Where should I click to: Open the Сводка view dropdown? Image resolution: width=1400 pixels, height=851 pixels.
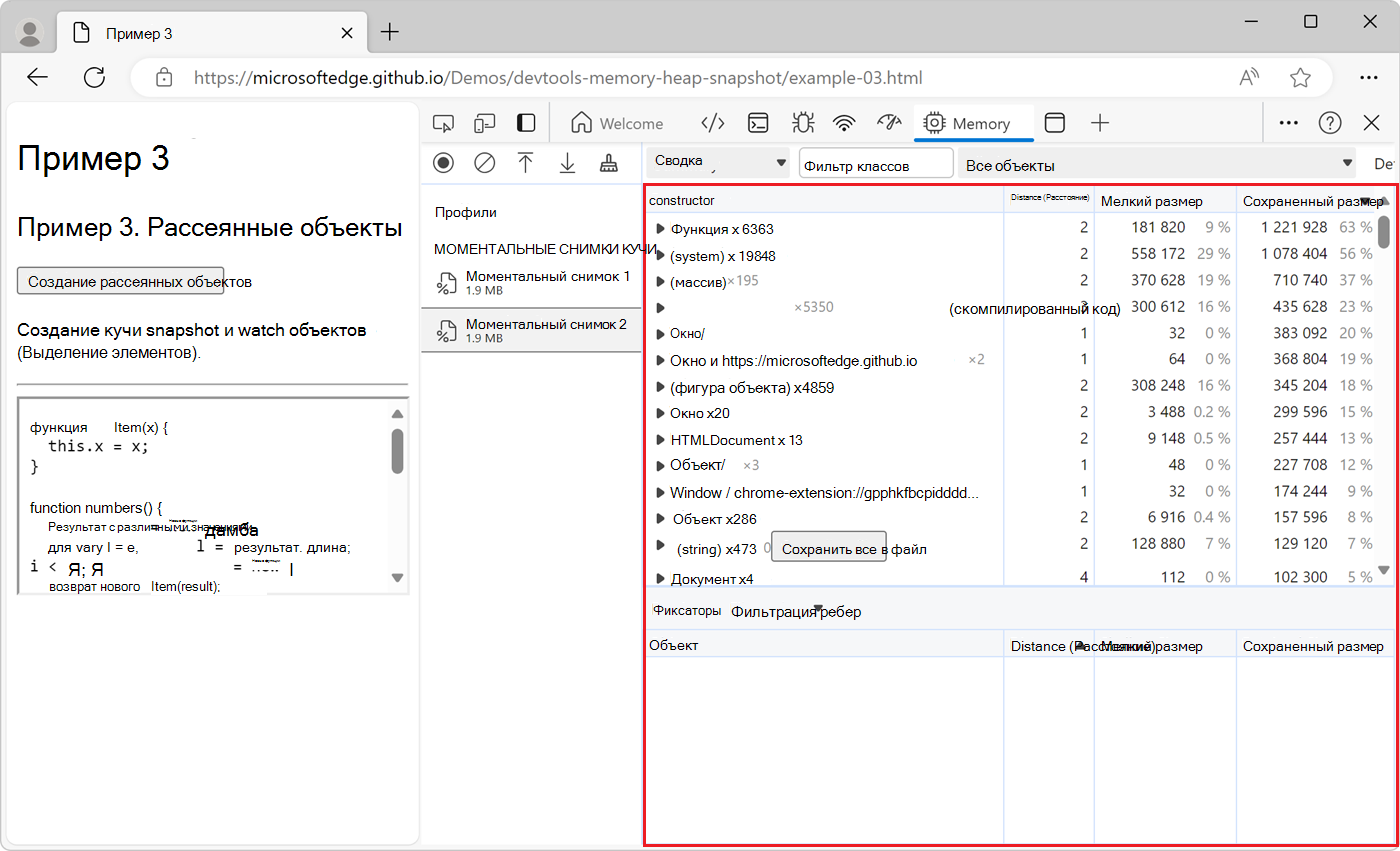(x=719, y=162)
